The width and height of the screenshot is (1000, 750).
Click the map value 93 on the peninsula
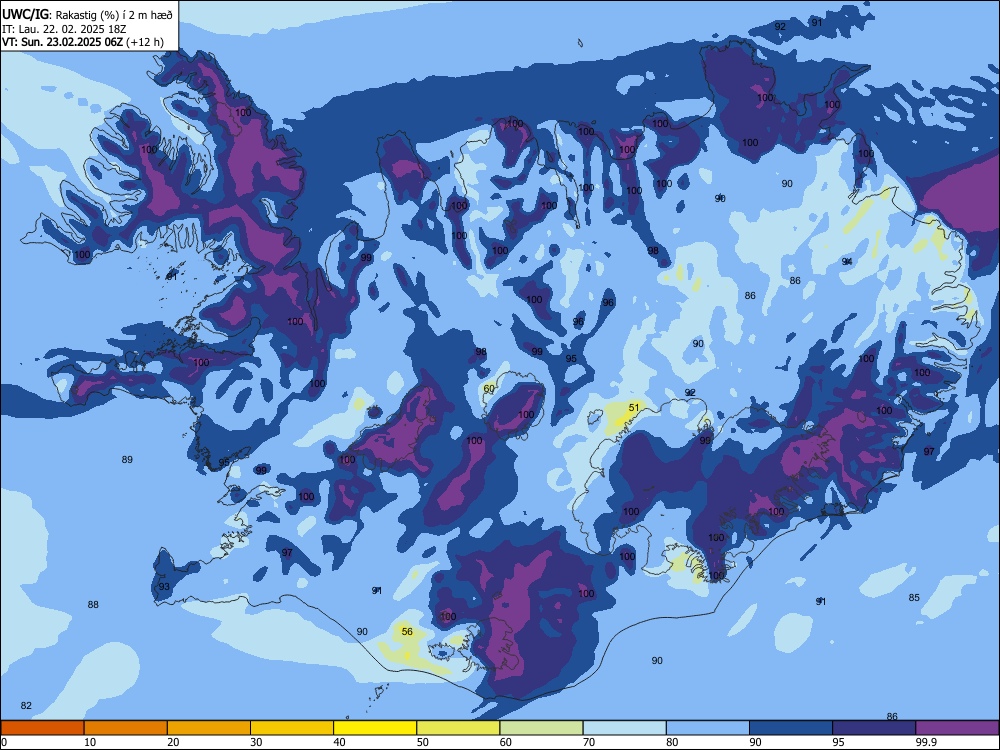click(x=165, y=586)
